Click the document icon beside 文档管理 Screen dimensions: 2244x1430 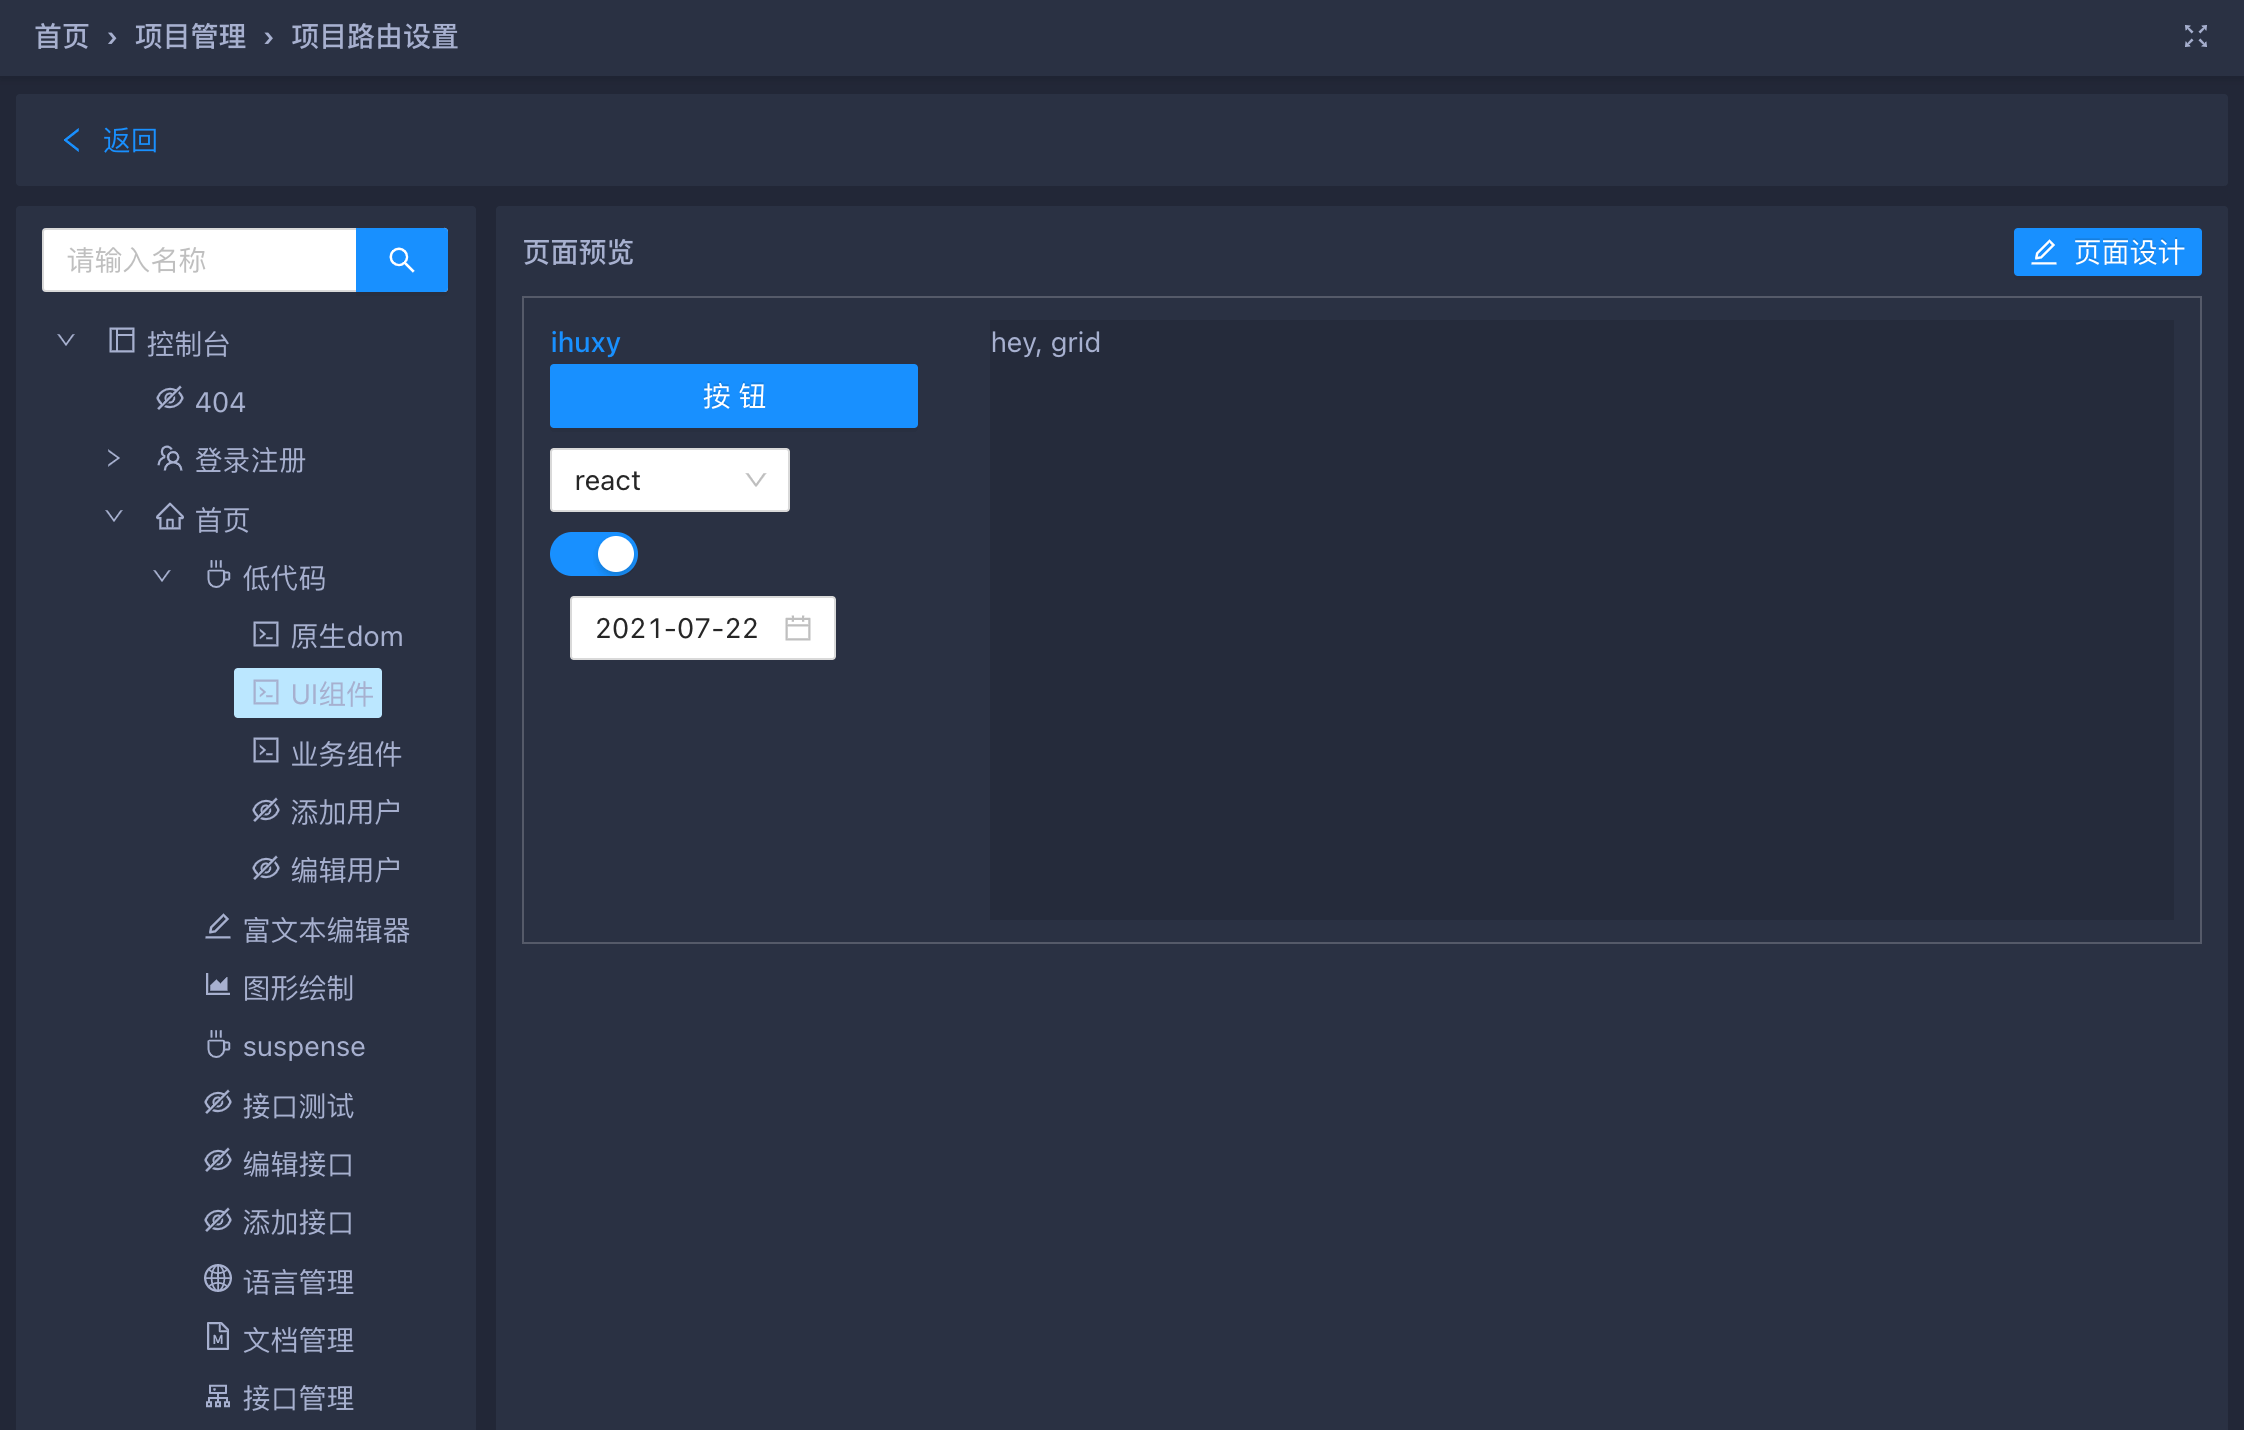click(x=217, y=1337)
